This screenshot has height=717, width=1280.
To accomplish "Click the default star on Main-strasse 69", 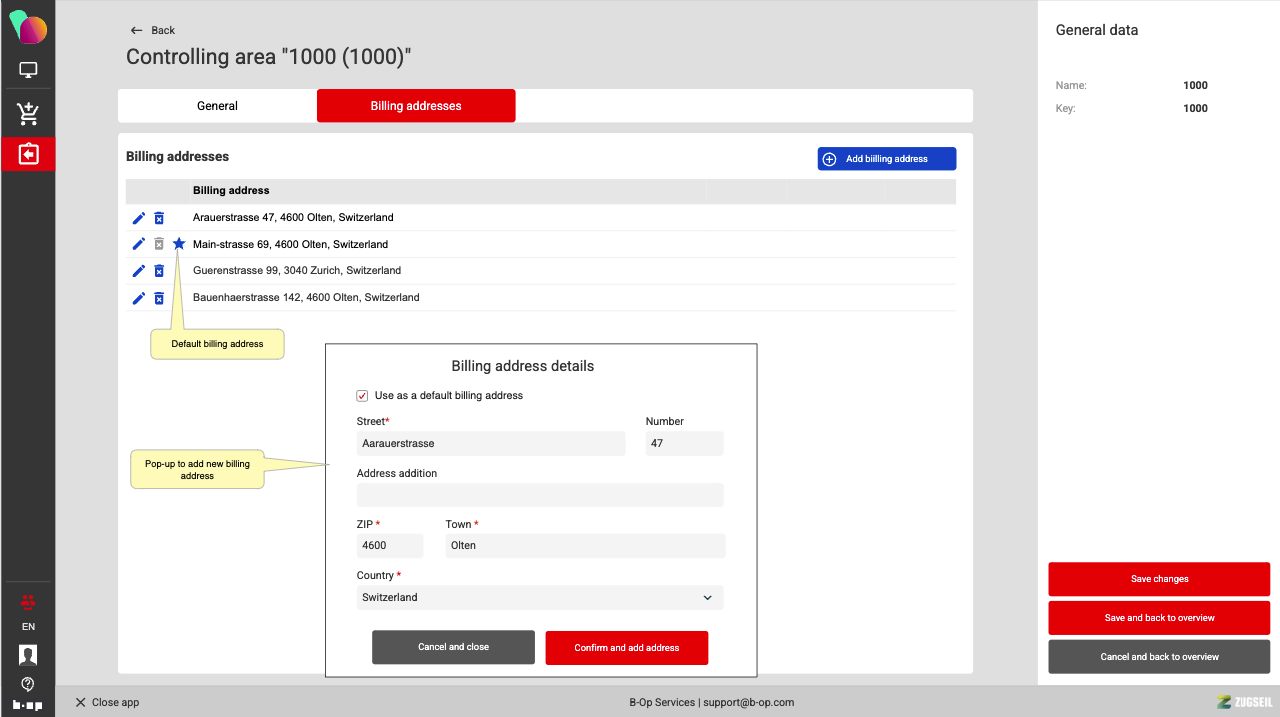I will pyautogui.click(x=179, y=244).
